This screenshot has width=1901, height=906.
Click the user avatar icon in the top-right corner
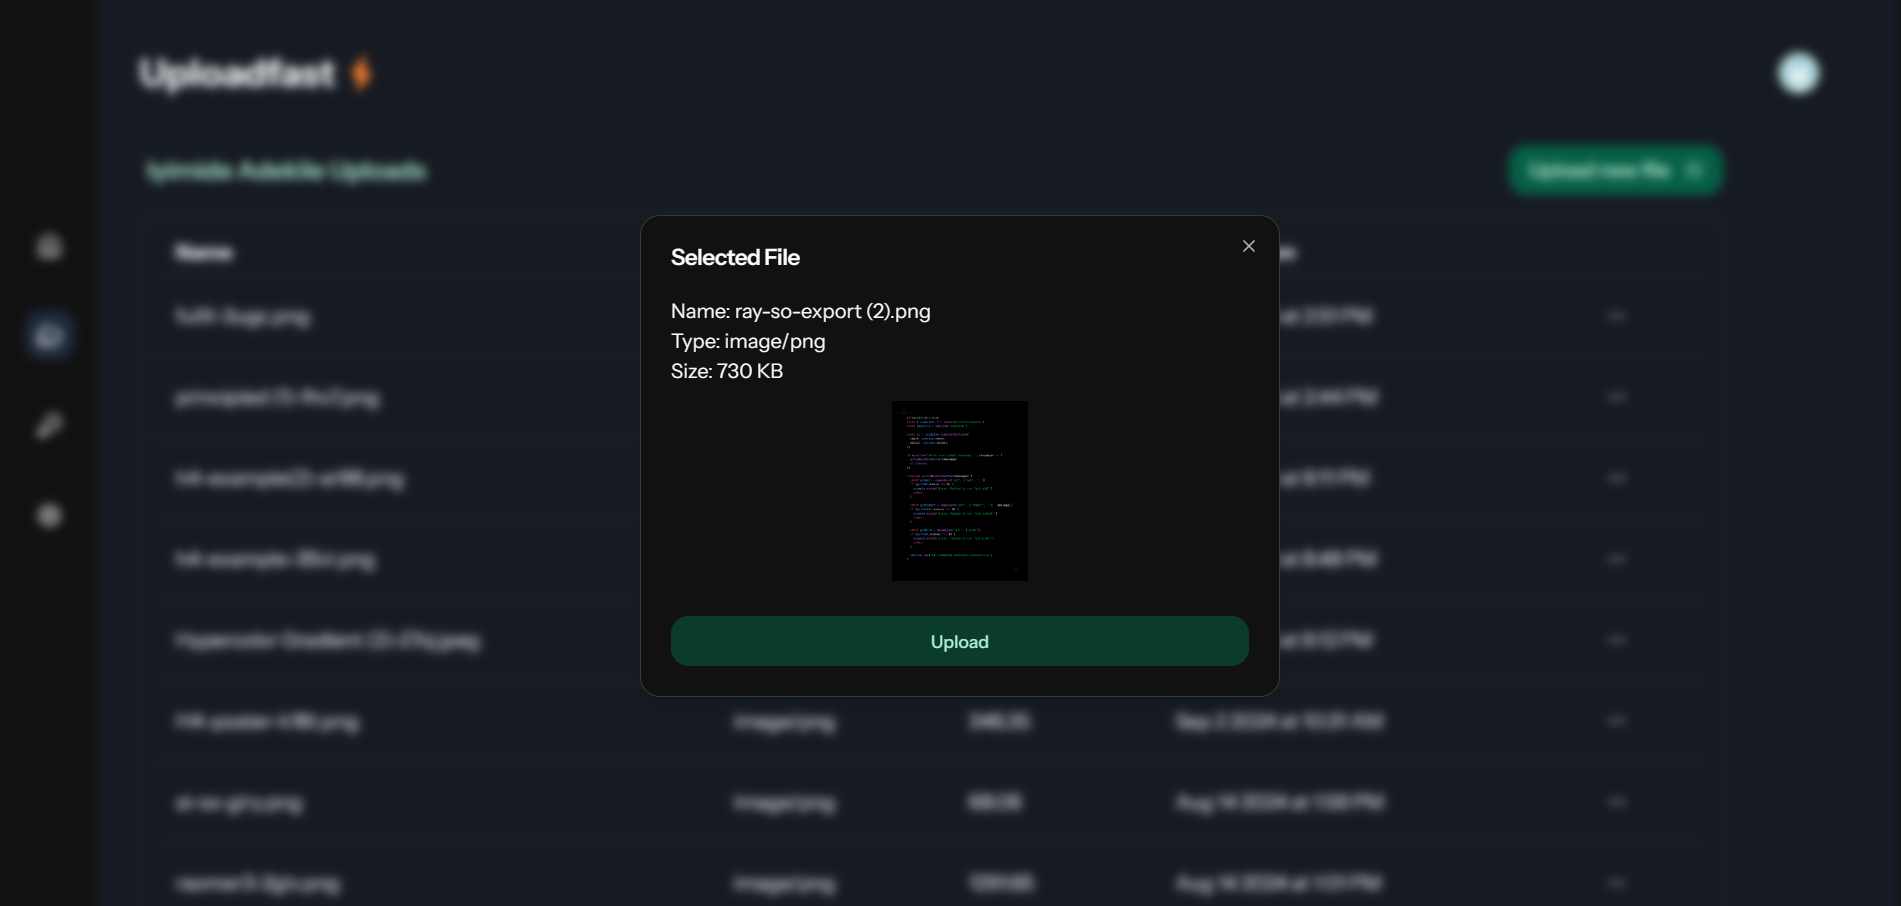(x=1797, y=72)
